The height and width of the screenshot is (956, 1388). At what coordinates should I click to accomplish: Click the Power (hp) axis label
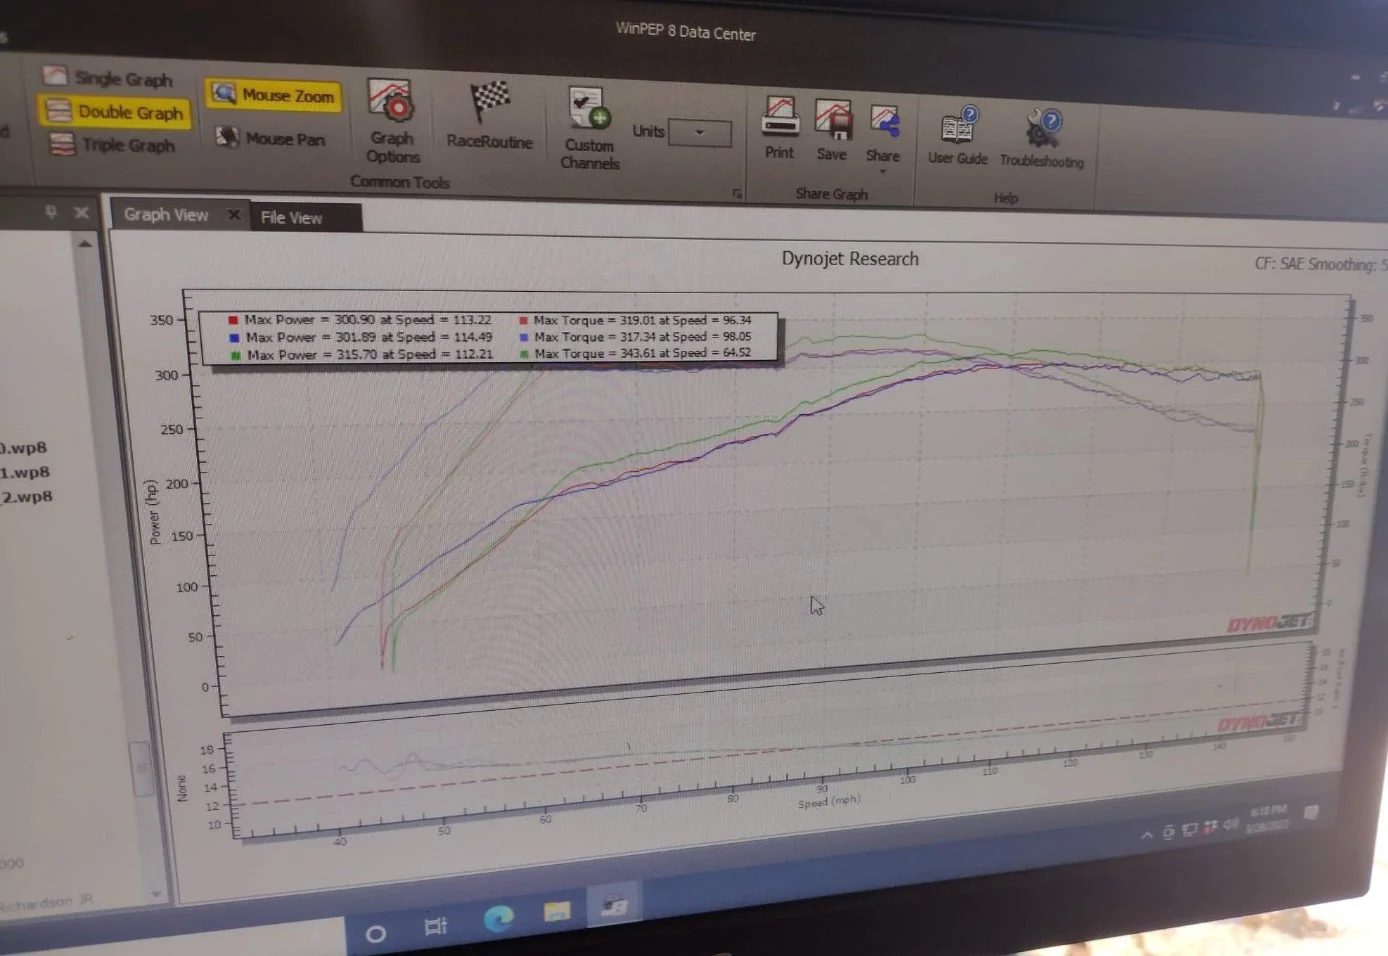153,513
